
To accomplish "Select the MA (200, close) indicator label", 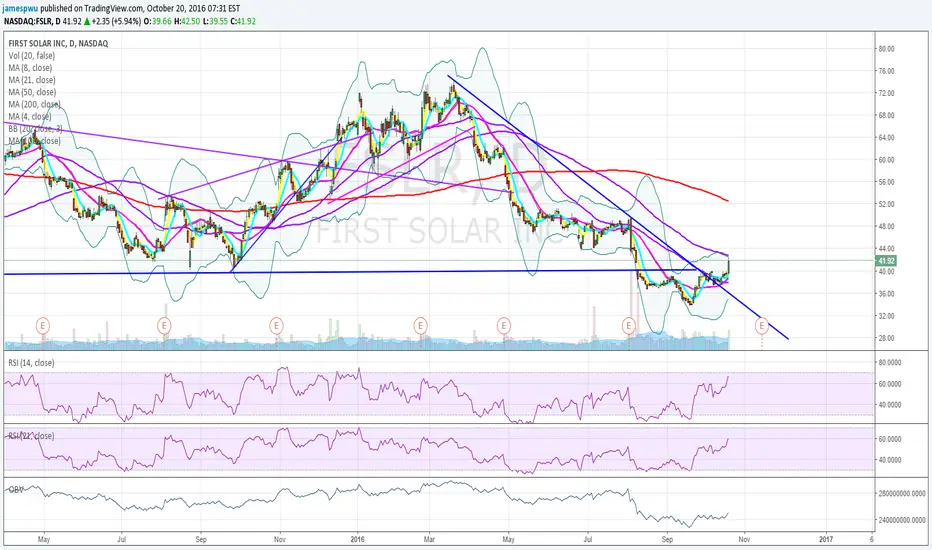I will click(34, 105).
